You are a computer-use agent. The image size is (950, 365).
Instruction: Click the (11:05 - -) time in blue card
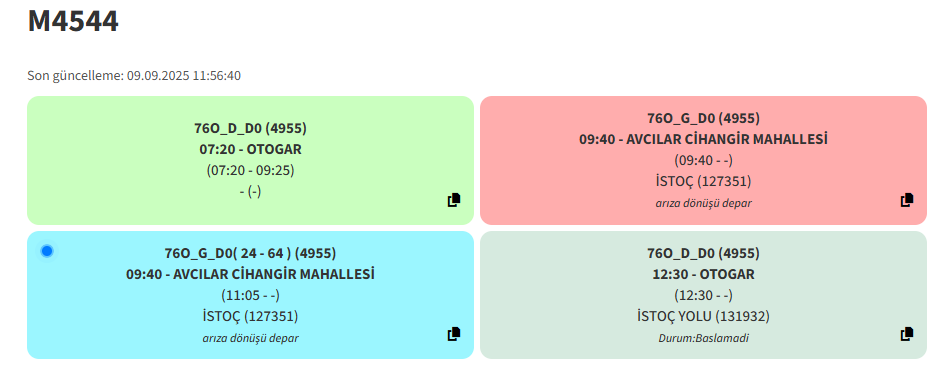(250, 295)
